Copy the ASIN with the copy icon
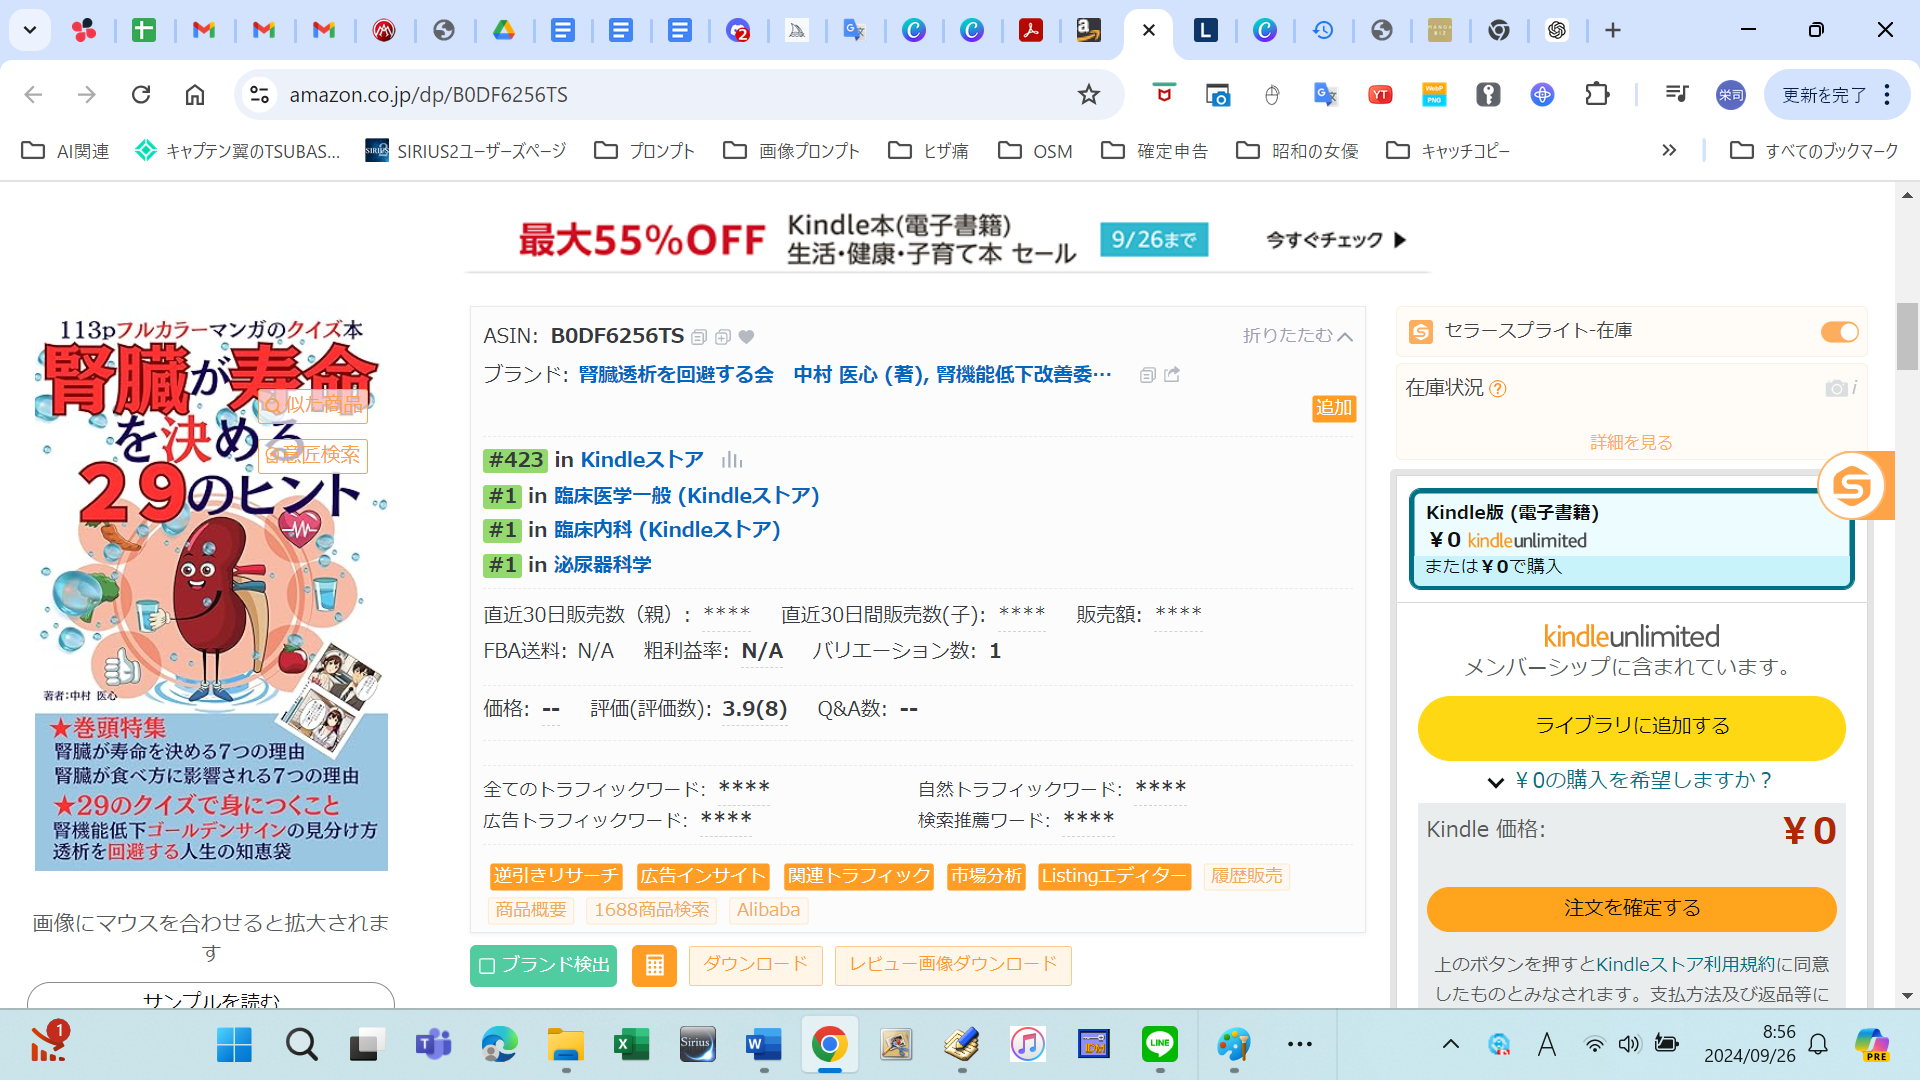 click(x=699, y=337)
